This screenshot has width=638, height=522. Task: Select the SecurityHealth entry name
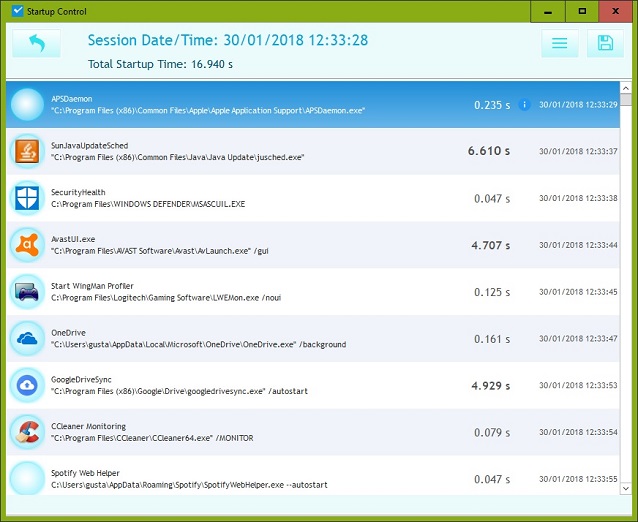[78, 192]
